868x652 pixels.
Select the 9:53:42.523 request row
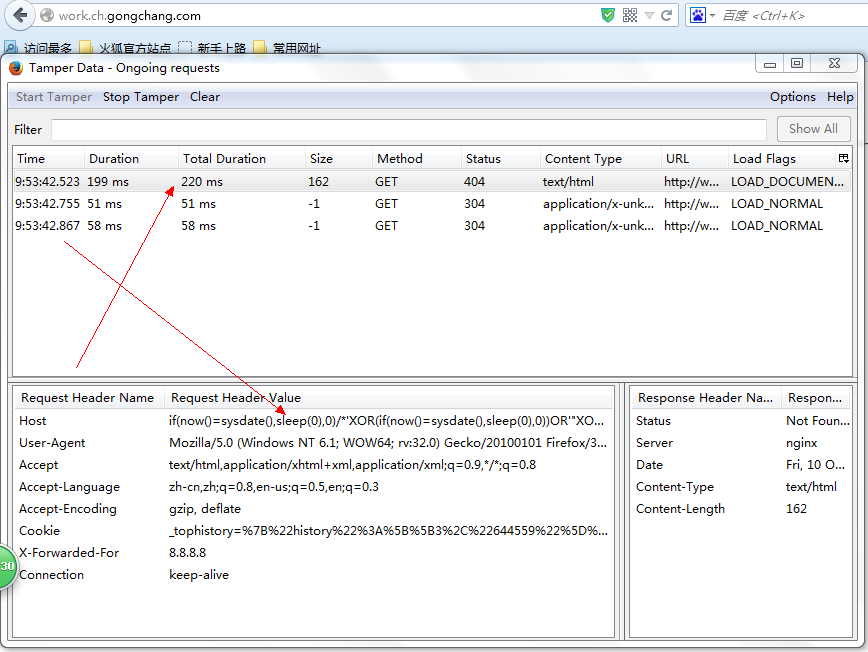click(432, 182)
